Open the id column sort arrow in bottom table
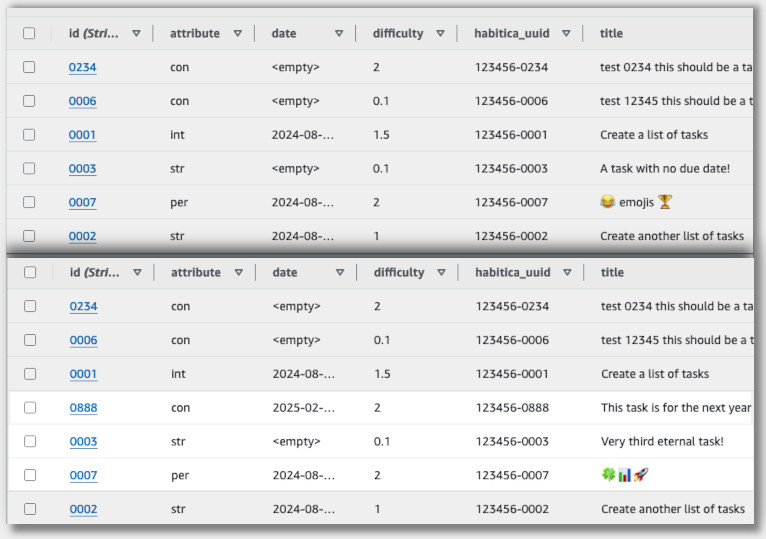766x539 pixels. click(137, 272)
